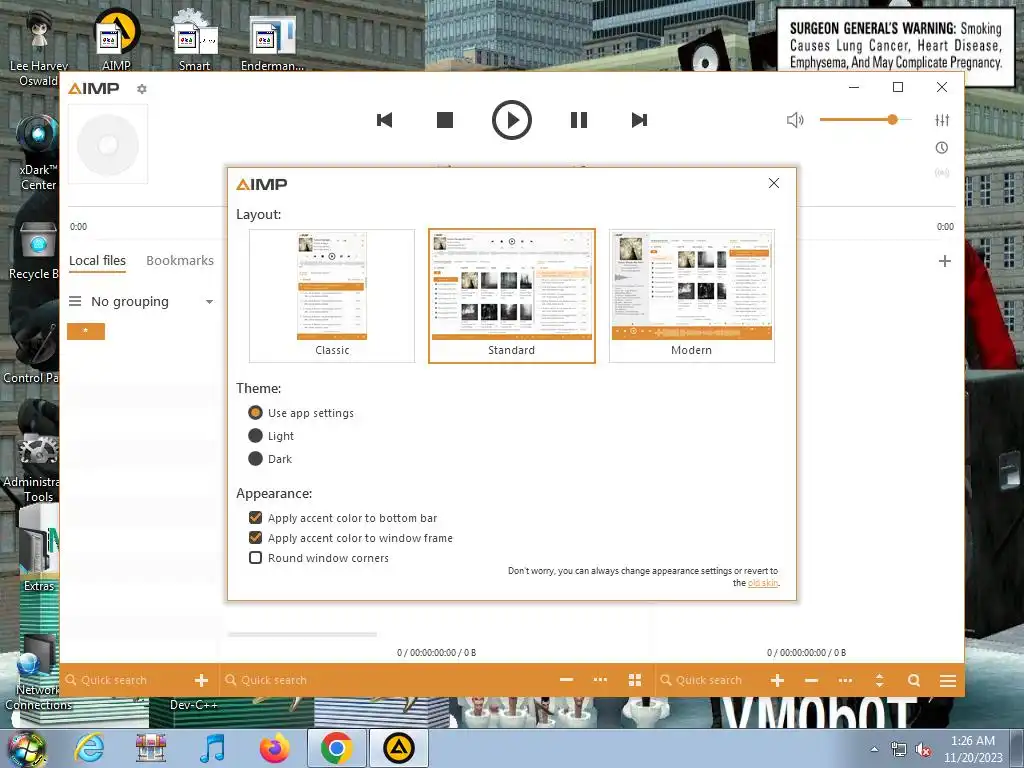This screenshot has width=1024, height=768.
Task: Mute audio via the speaker icon
Action: point(795,120)
